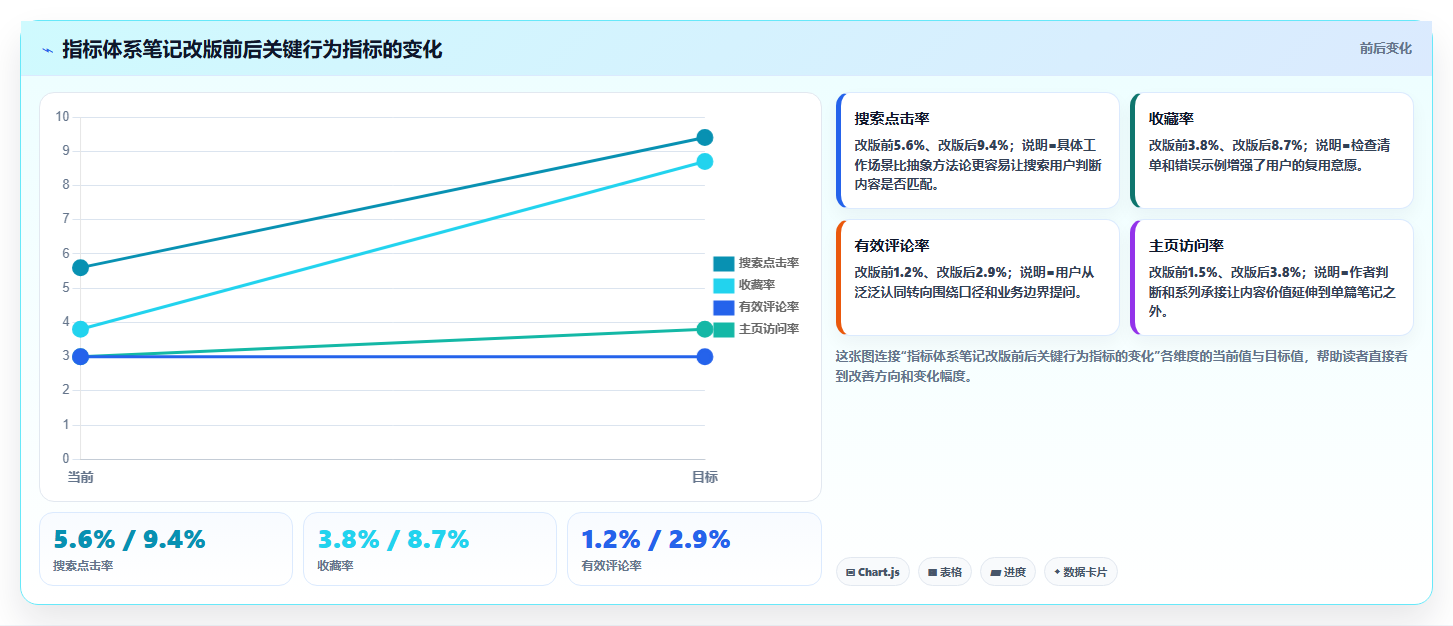Toggle 搜索点击率 legend color box
Image resolution: width=1453 pixels, height=626 pixels.
click(724, 263)
